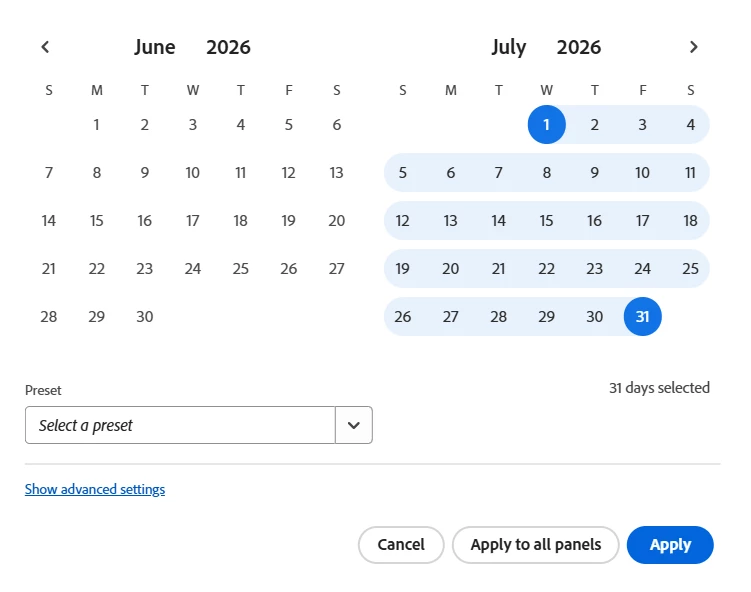Click July 26 in the calendar
751x592 pixels.
click(x=403, y=317)
